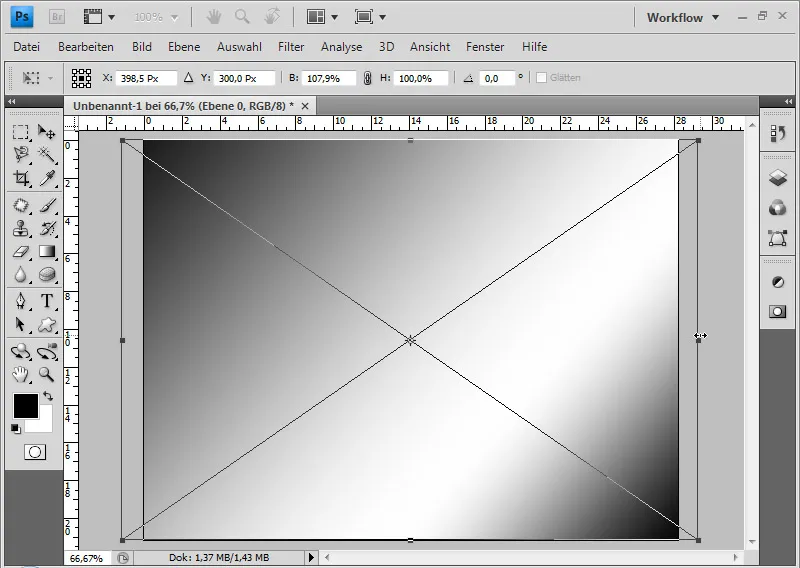
Task: Select the Eraser tool
Action: [x=20, y=252]
